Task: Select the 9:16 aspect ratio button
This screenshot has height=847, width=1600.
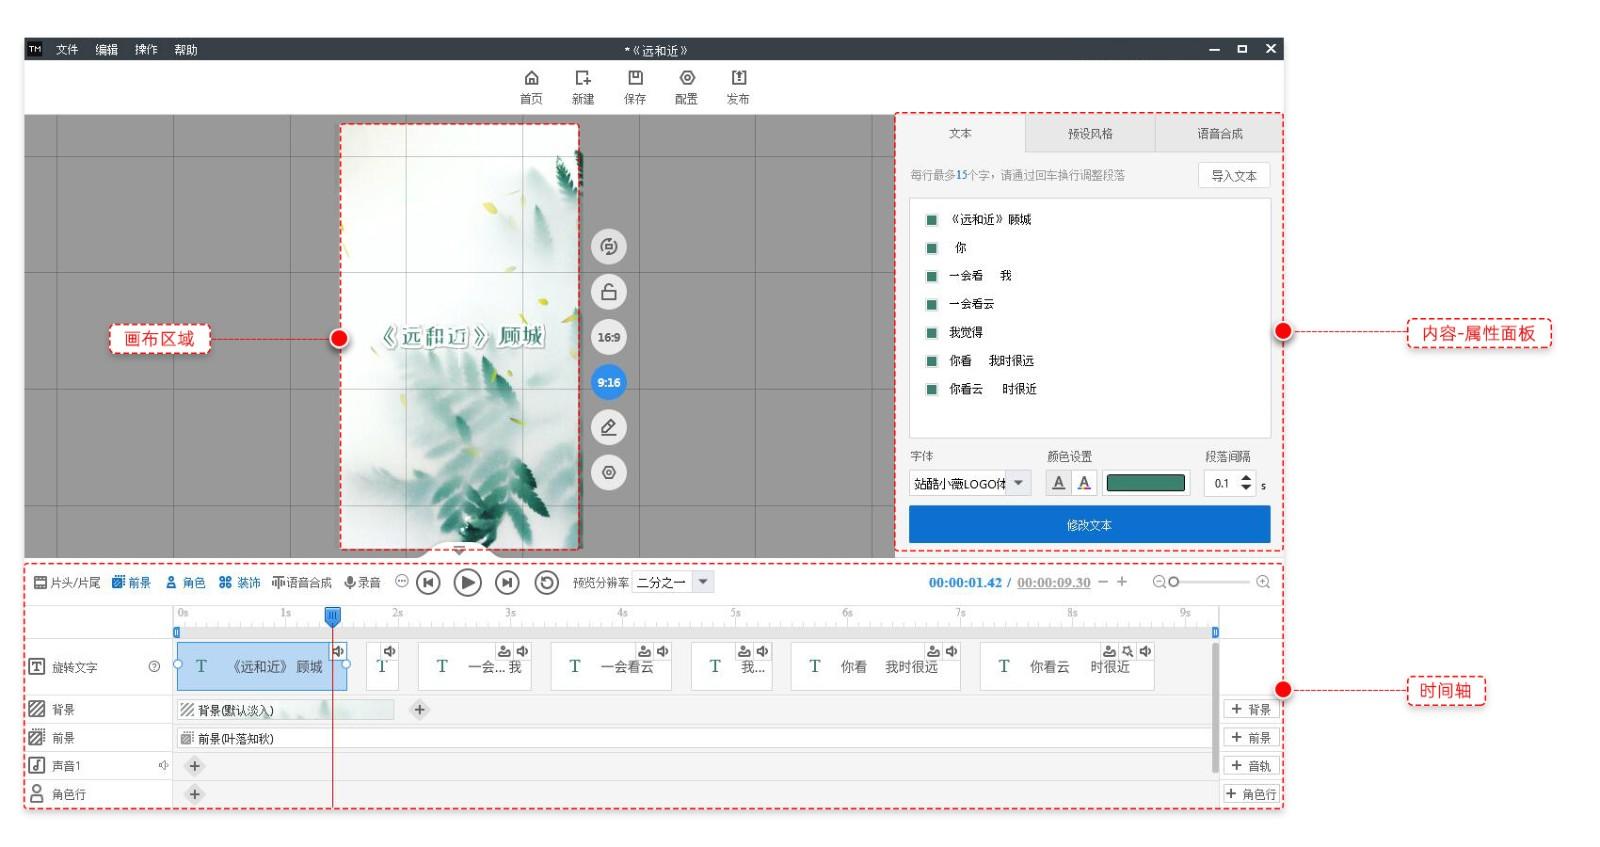Action: pyautogui.click(x=608, y=383)
